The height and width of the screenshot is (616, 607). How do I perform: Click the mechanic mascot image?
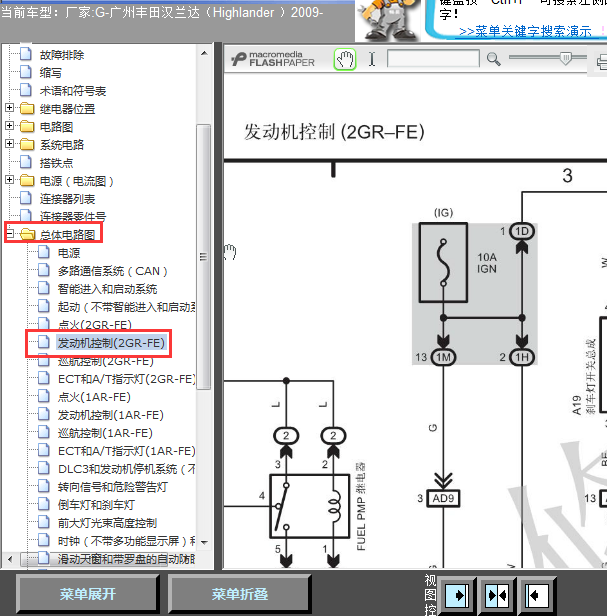click(x=387, y=20)
